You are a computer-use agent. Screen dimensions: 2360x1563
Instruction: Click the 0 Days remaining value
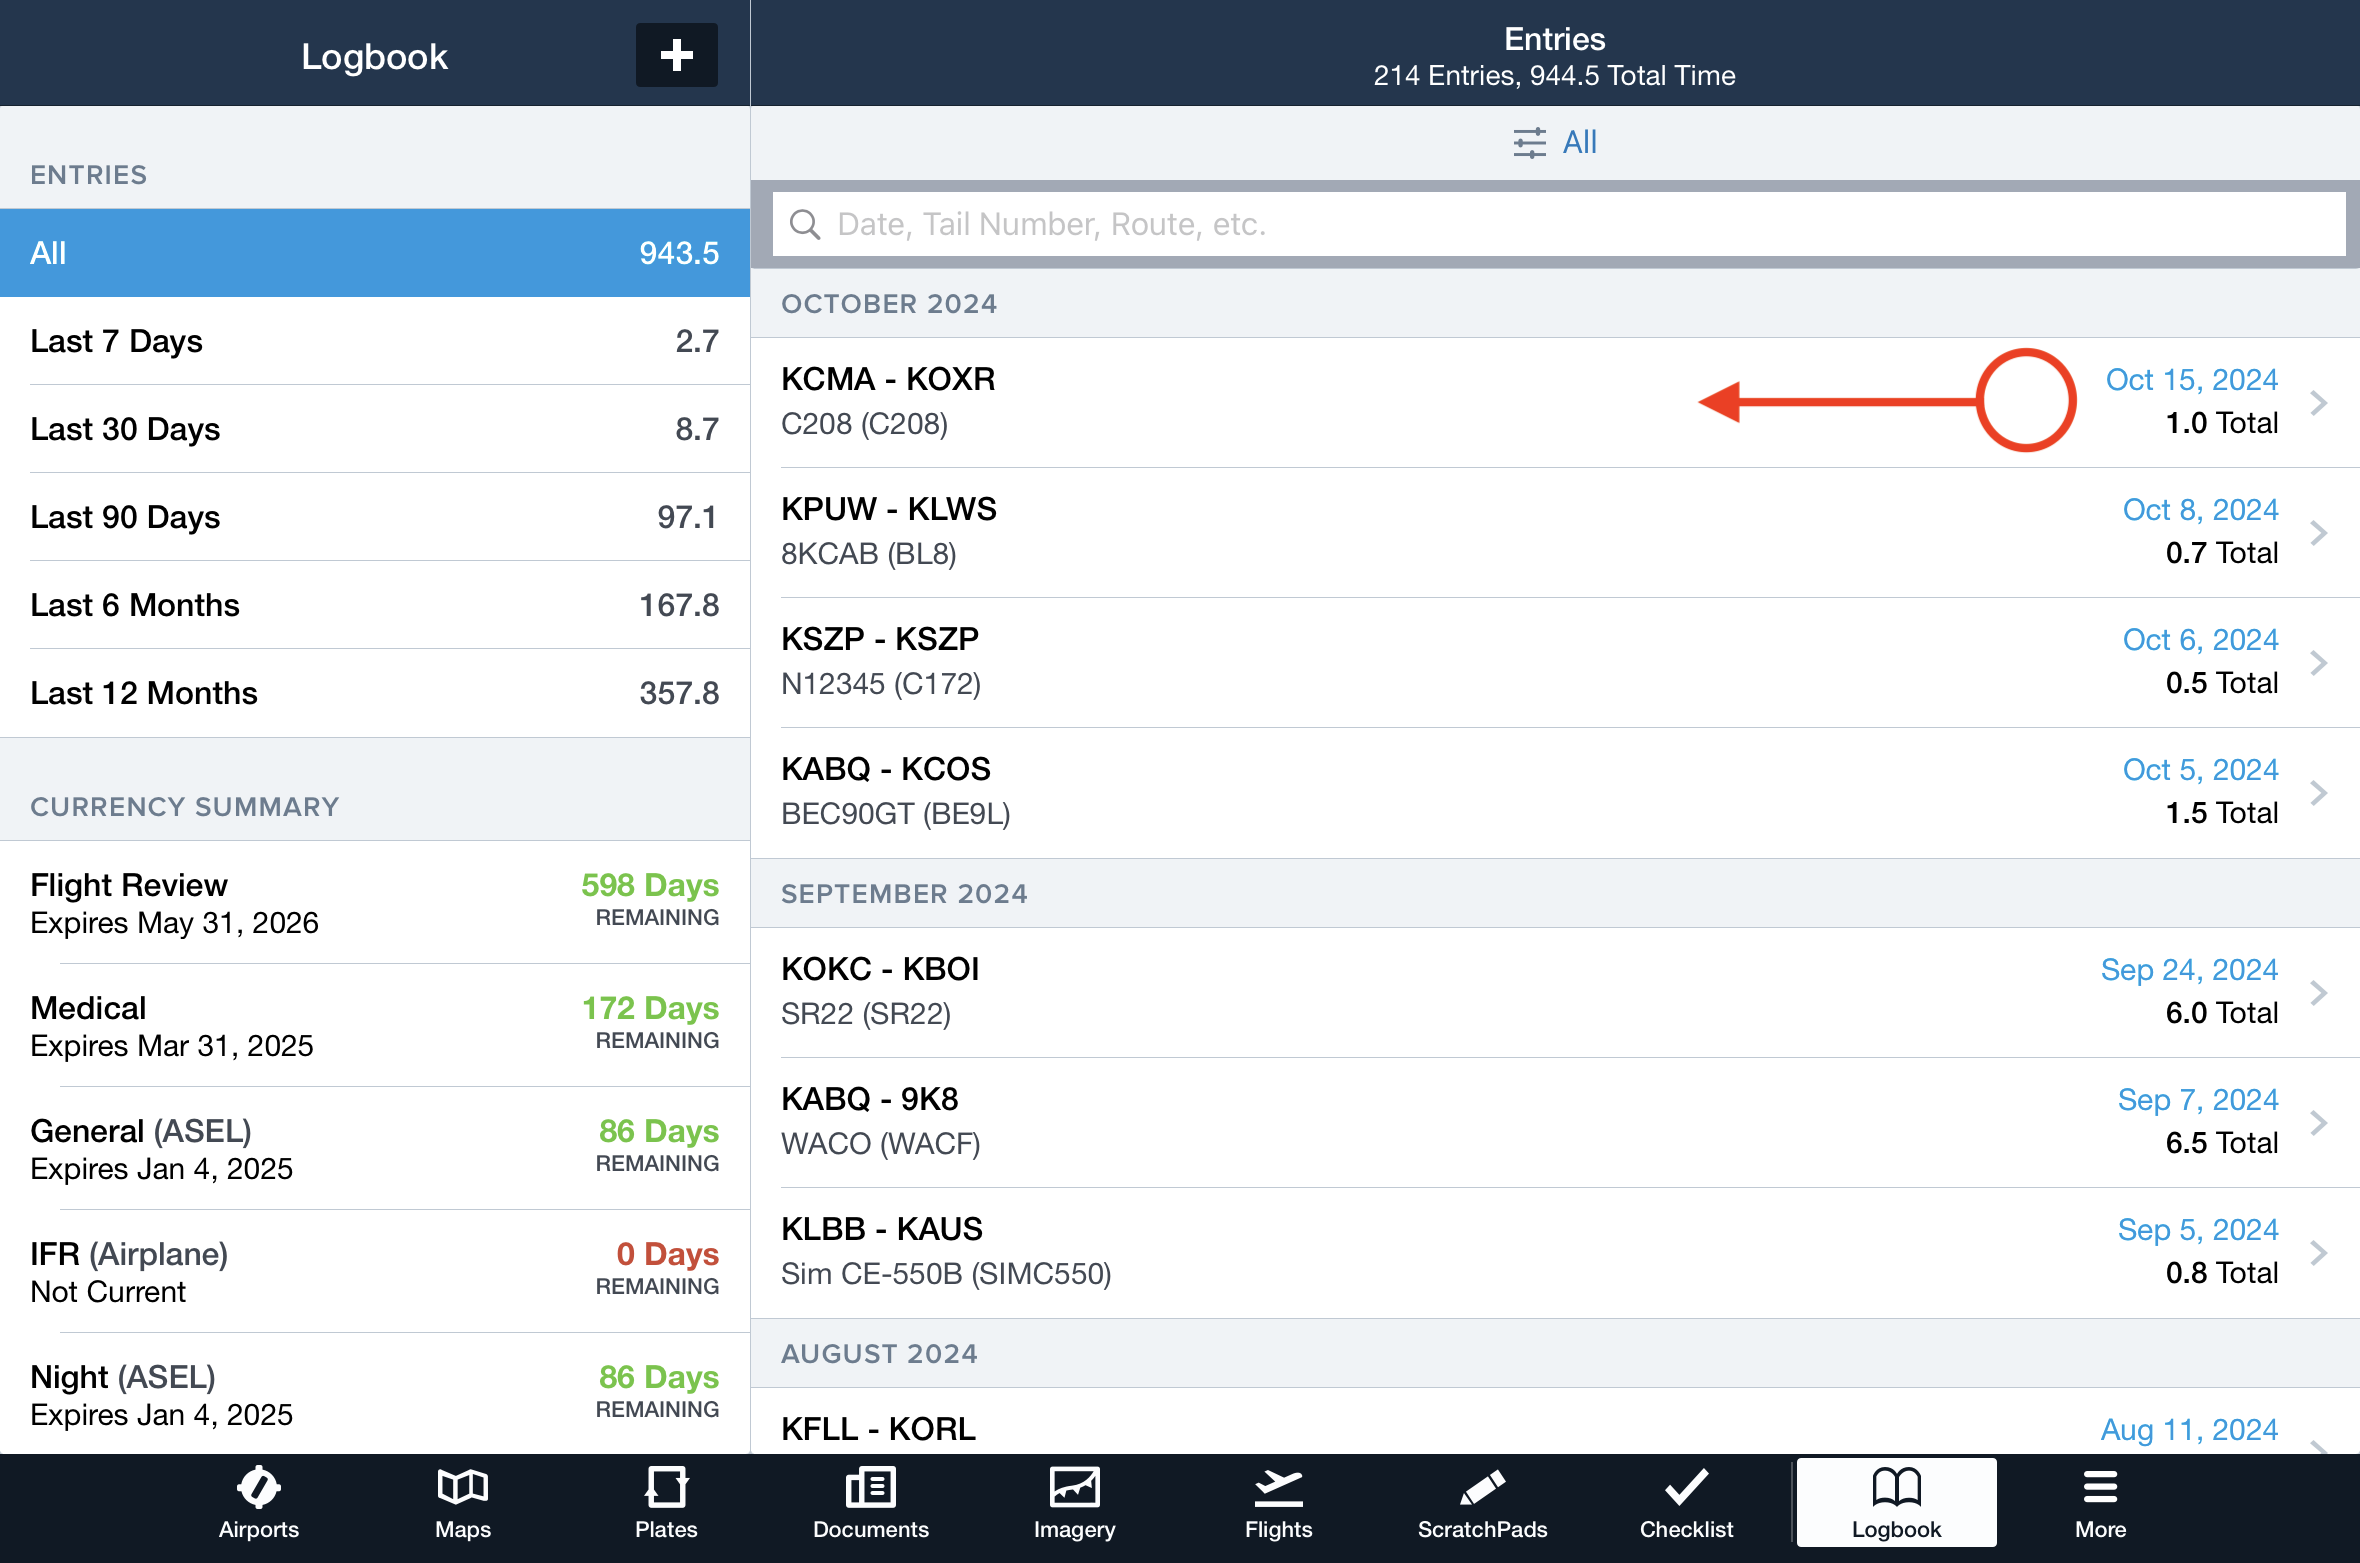[668, 1254]
